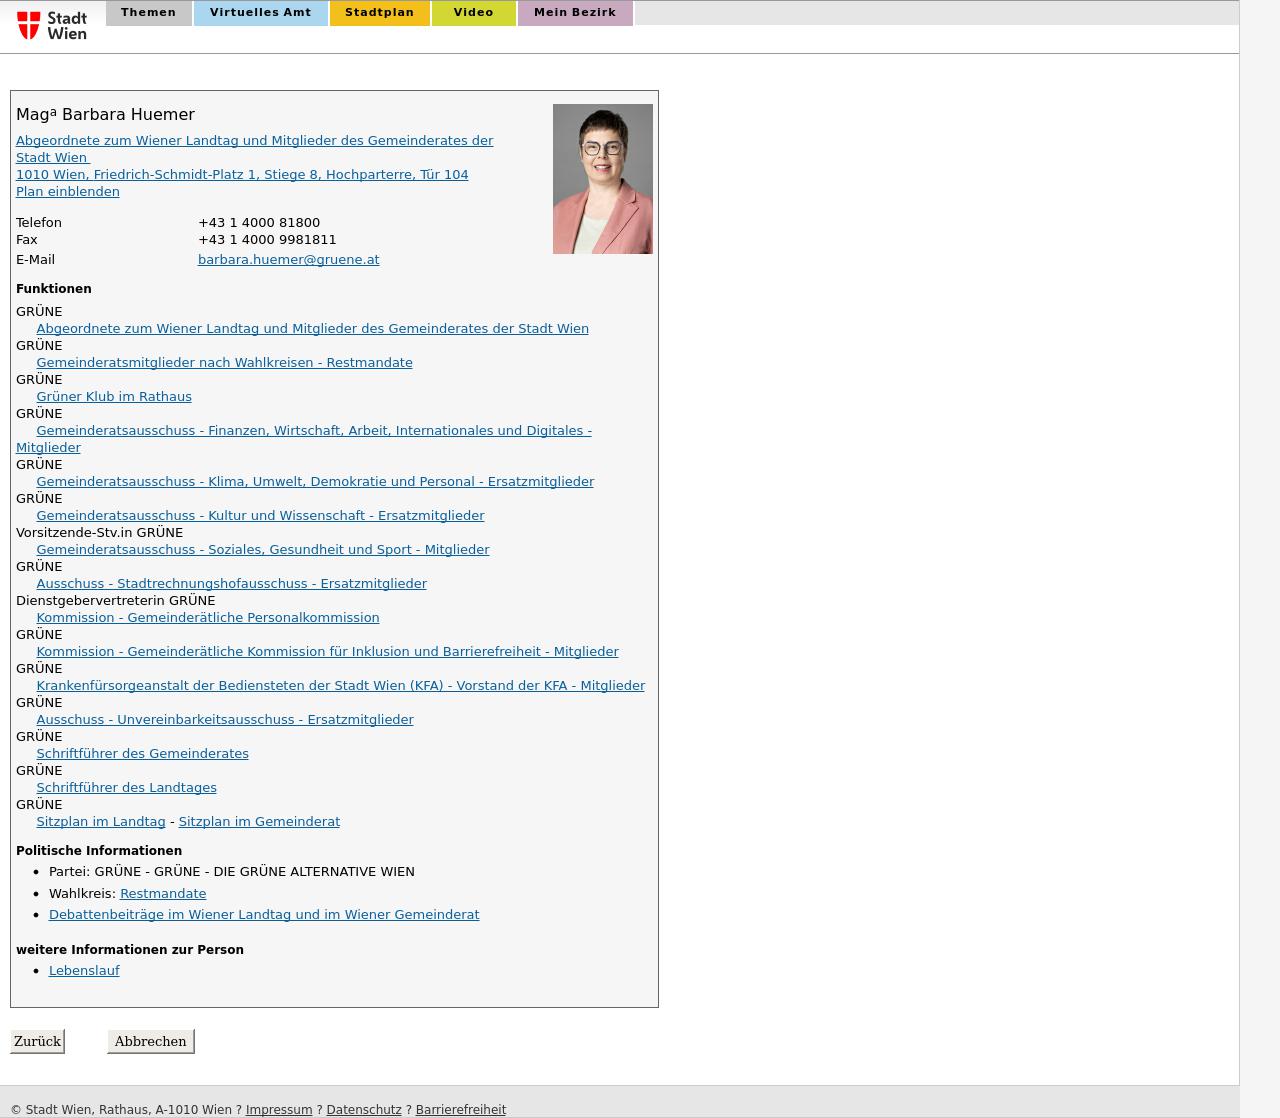Image resolution: width=1280 pixels, height=1118 pixels.
Task: Click Schriftführer des Gemeinderates link
Action: click(142, 754)
